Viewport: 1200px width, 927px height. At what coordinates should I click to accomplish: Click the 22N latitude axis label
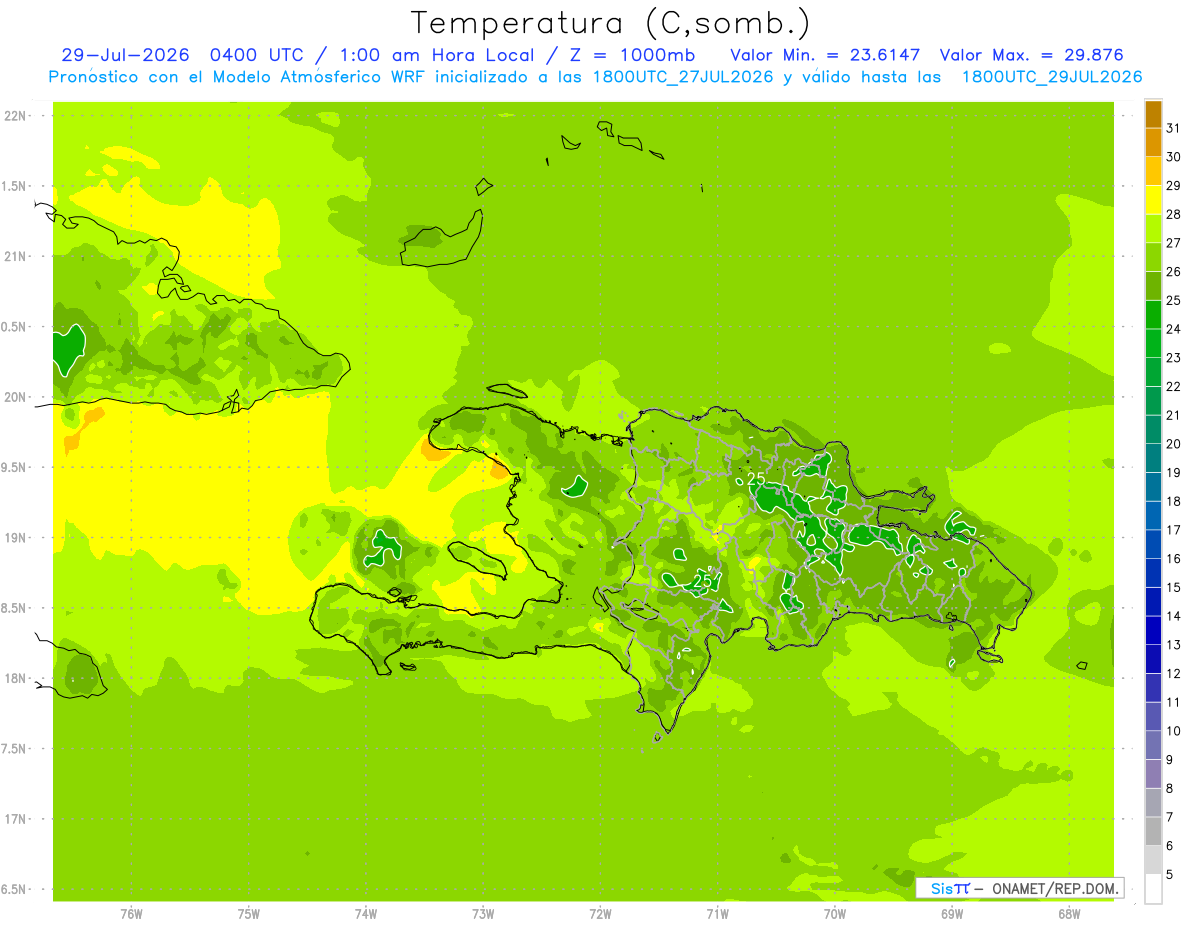[x=14, y=116]
